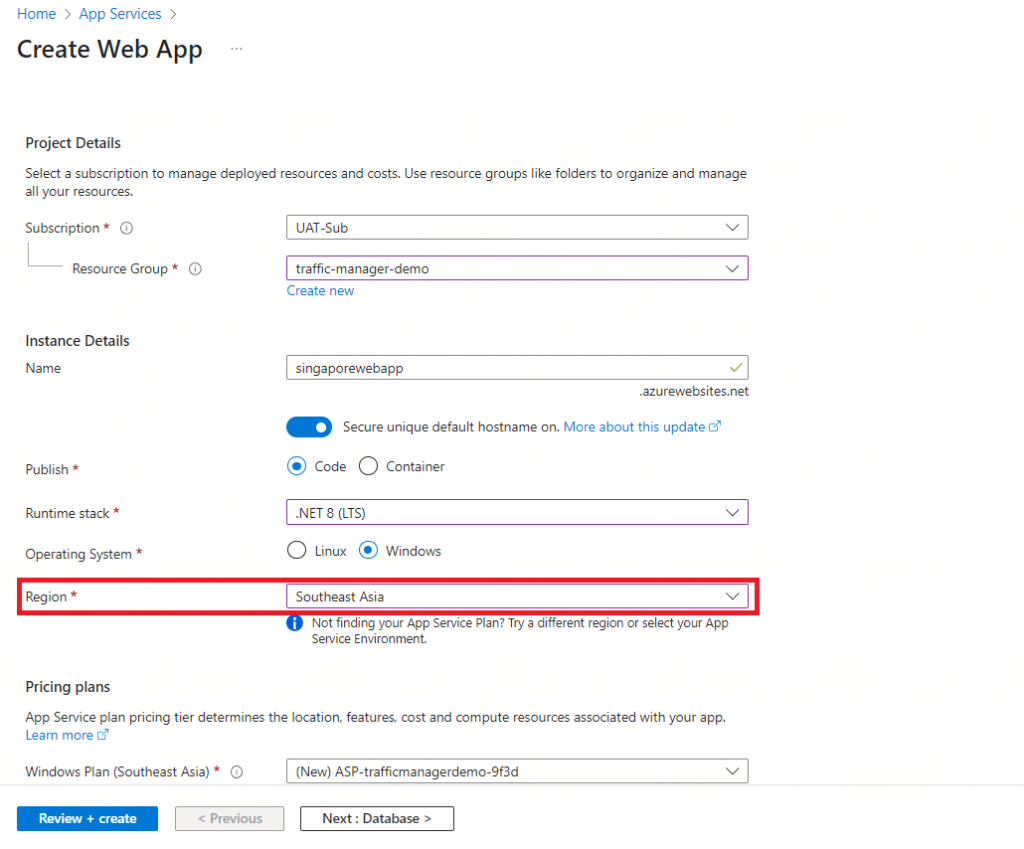Expand the Region dropdown
Screen dimensions: 1024x849
(x=517, y=597)
